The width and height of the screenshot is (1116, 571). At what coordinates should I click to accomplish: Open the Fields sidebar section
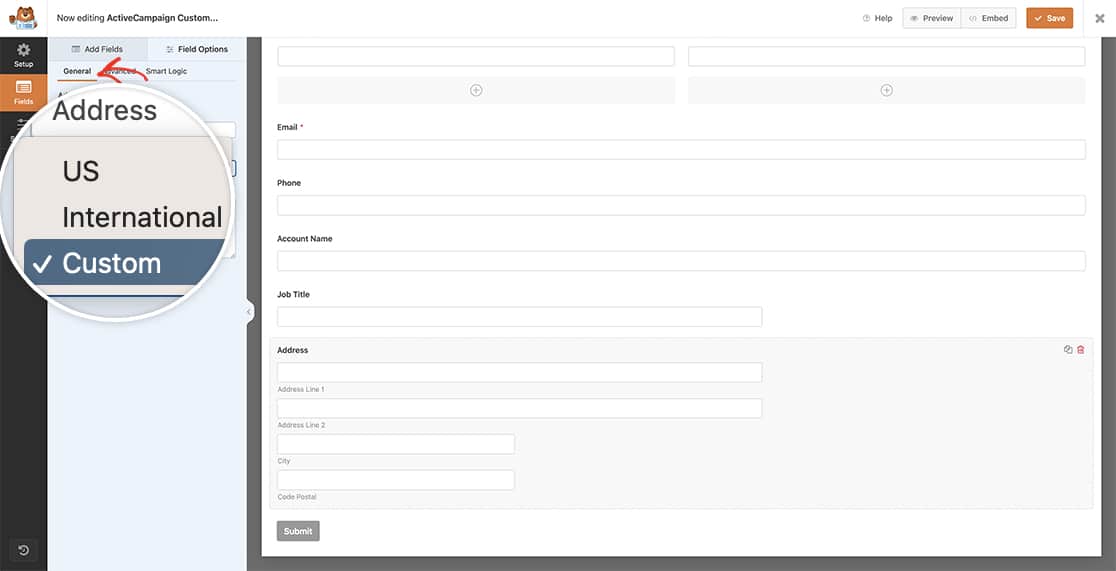23,93
